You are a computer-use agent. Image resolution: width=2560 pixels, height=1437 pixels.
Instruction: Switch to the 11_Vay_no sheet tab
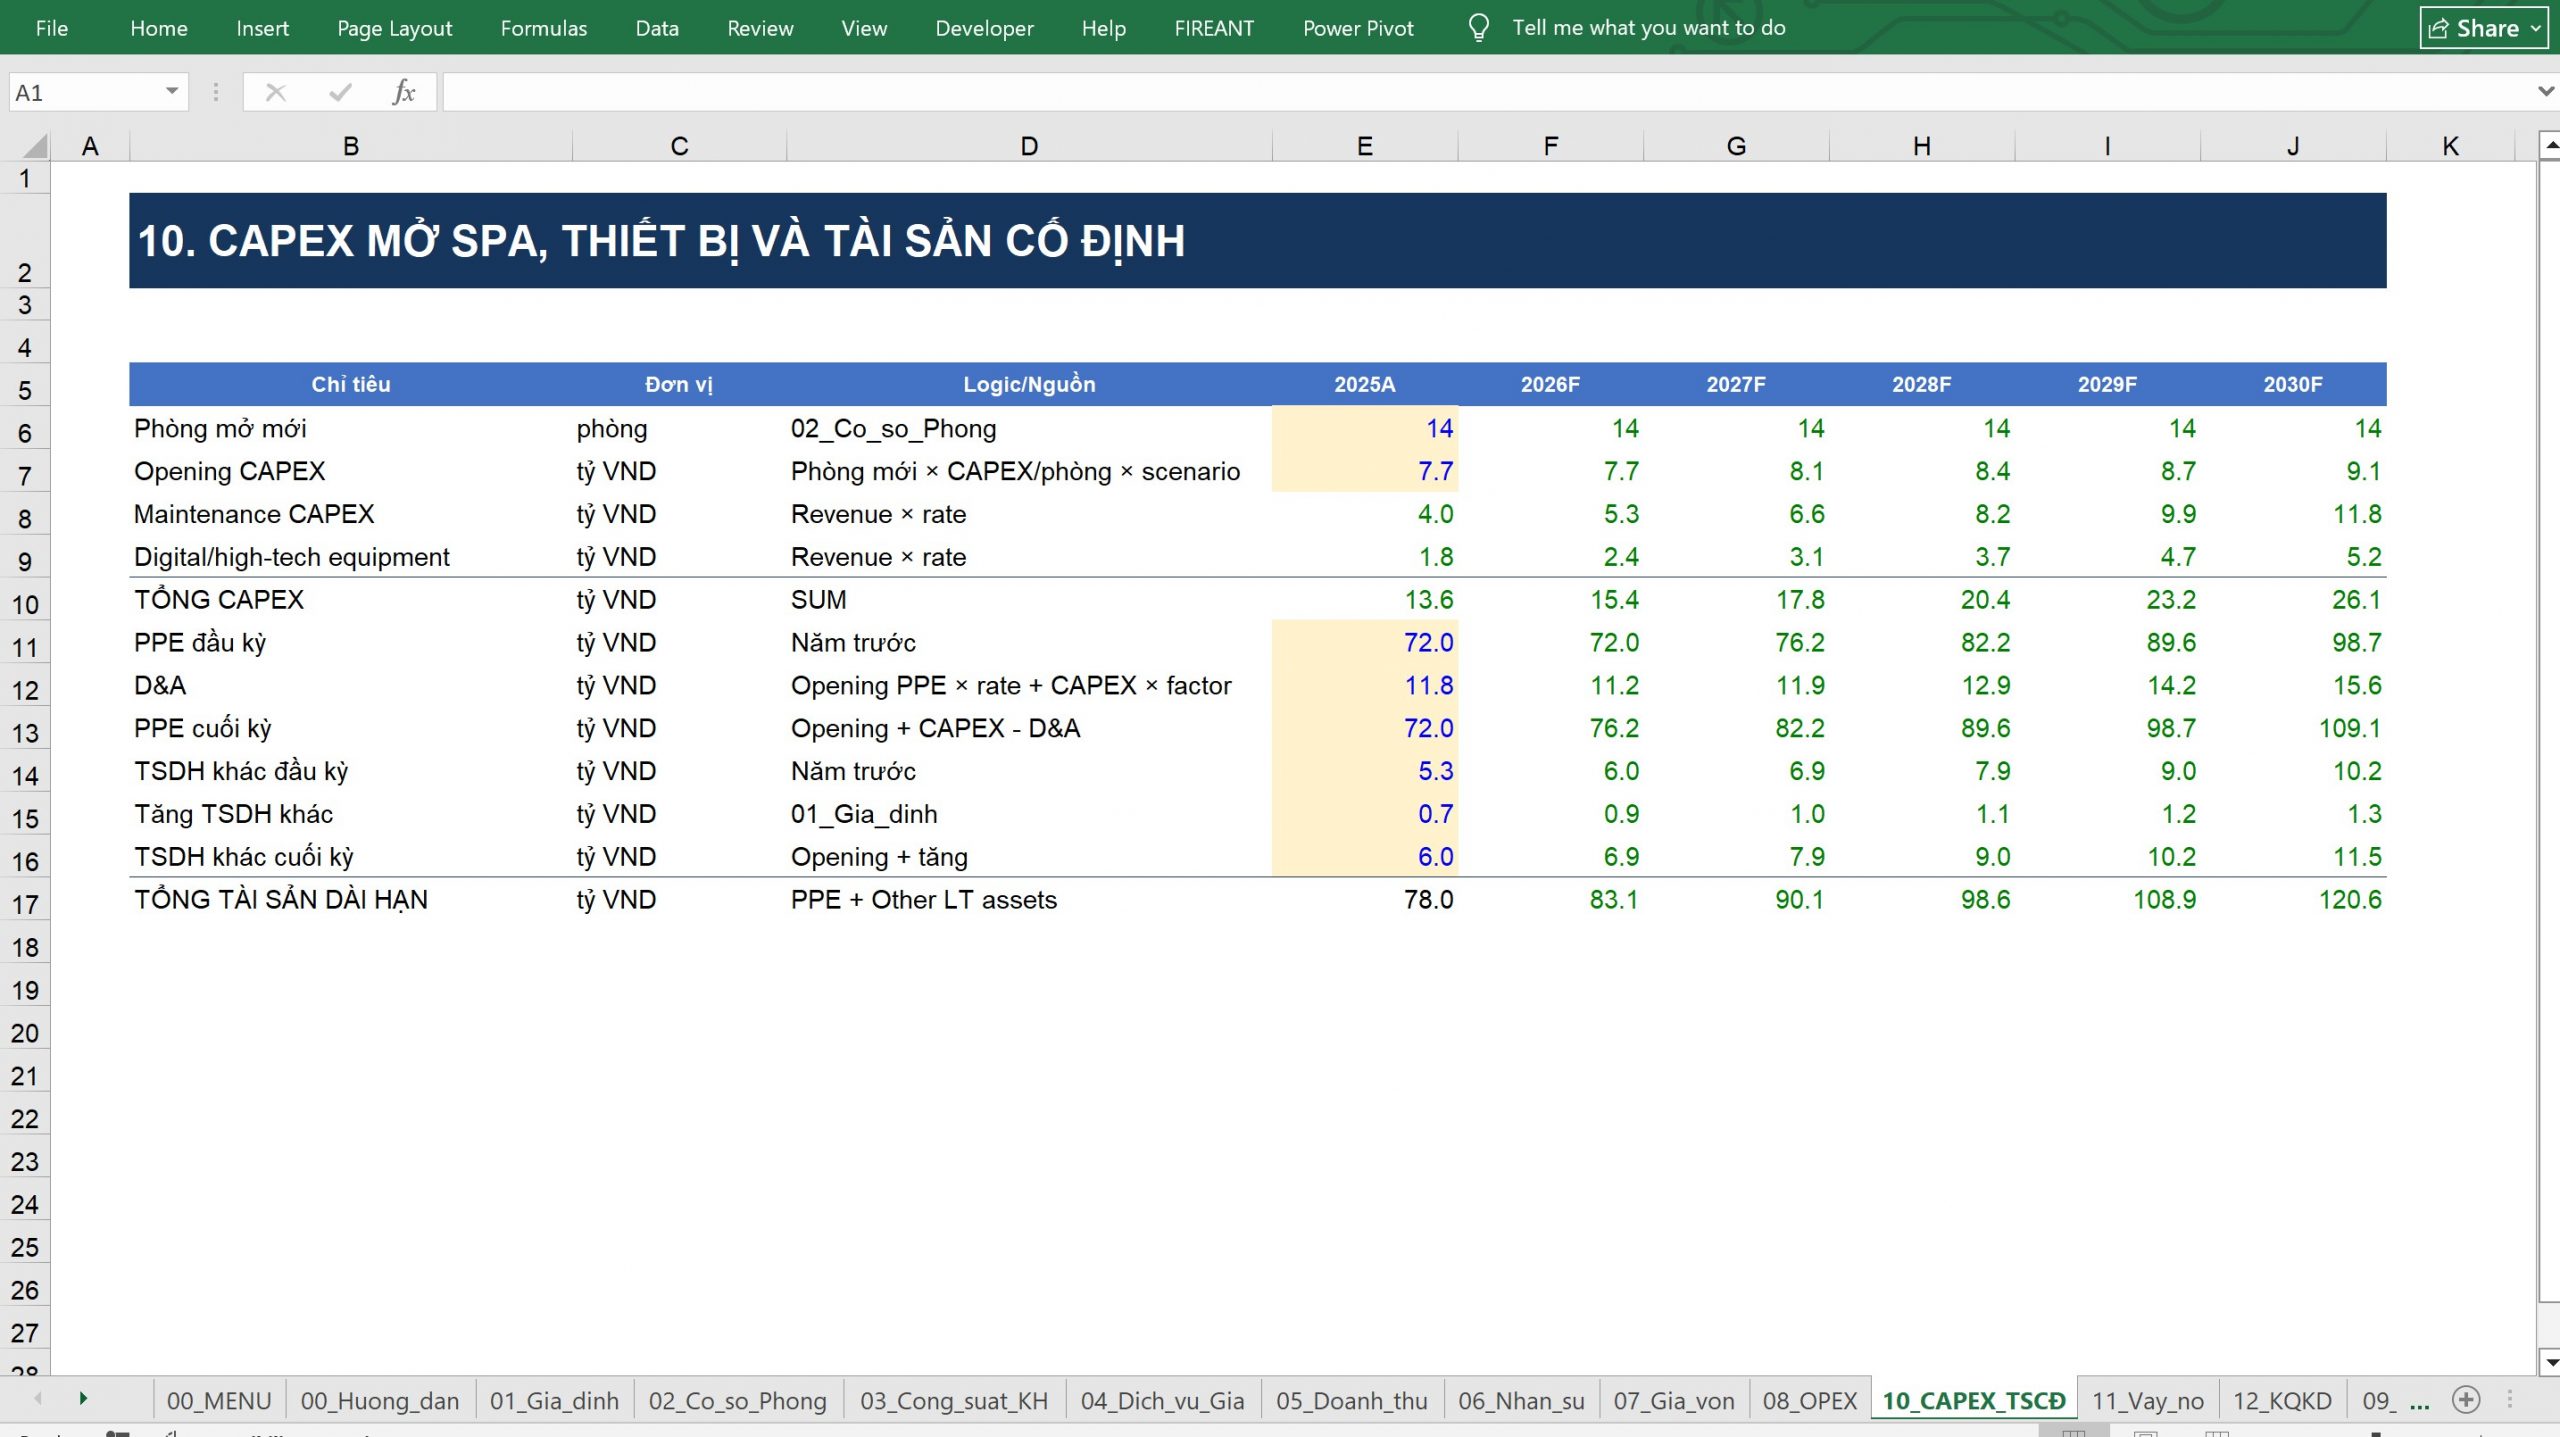(2147, 1401)
